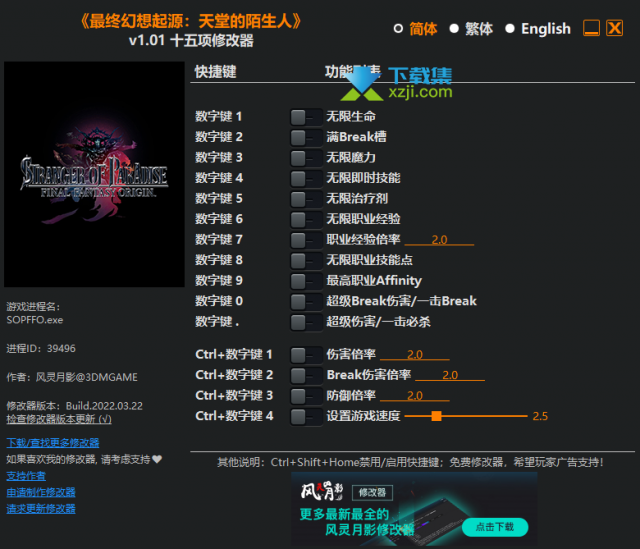Image resolution: width=640 pixels, height=549 pixels.
Task: Open 申请制作修改器 link
Action: pyautogui.click(x=41, y=492)
